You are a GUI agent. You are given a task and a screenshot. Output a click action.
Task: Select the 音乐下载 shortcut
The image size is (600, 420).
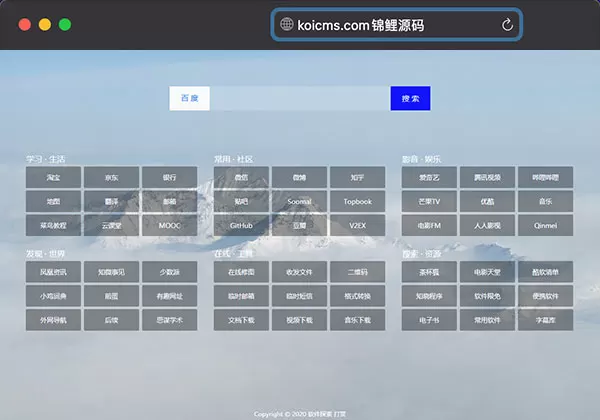point(357,320)
